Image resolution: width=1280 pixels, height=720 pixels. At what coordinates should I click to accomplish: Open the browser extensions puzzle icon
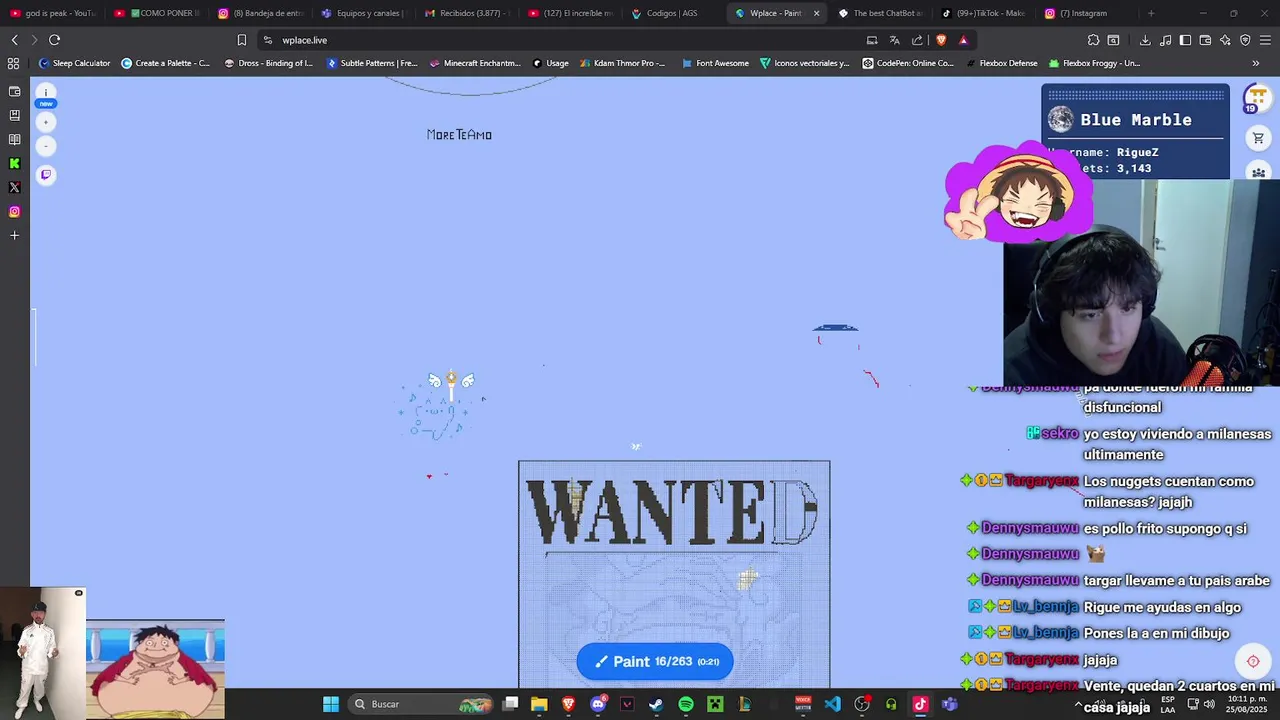(x=1093, y=40)
